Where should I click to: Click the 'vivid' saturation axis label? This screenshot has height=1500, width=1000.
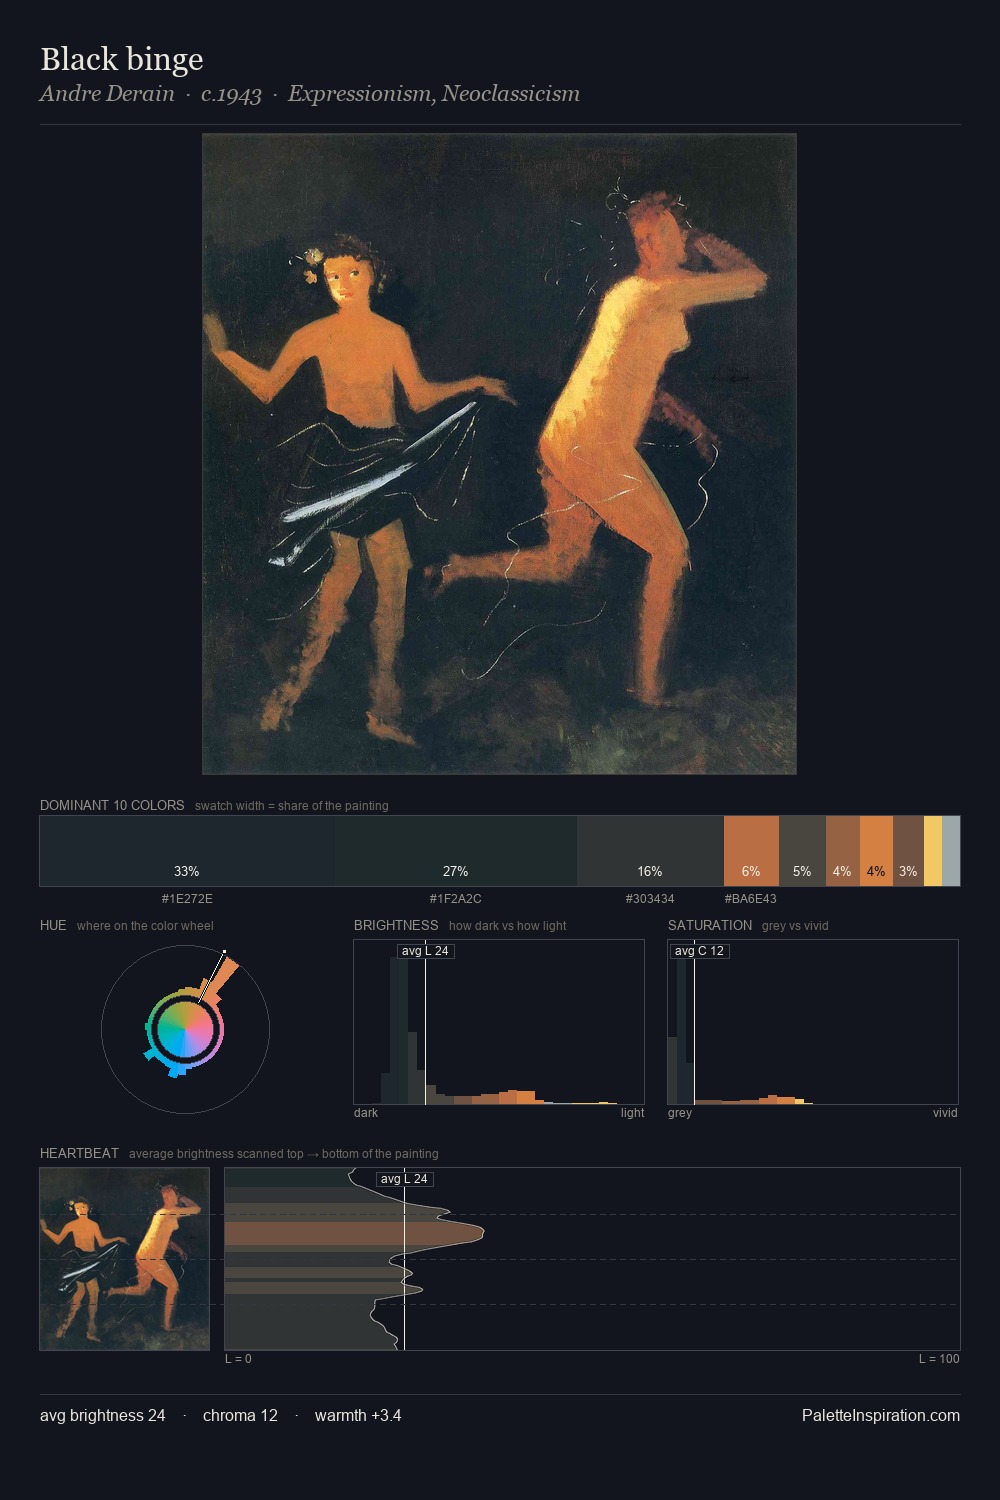point(945,1113)
